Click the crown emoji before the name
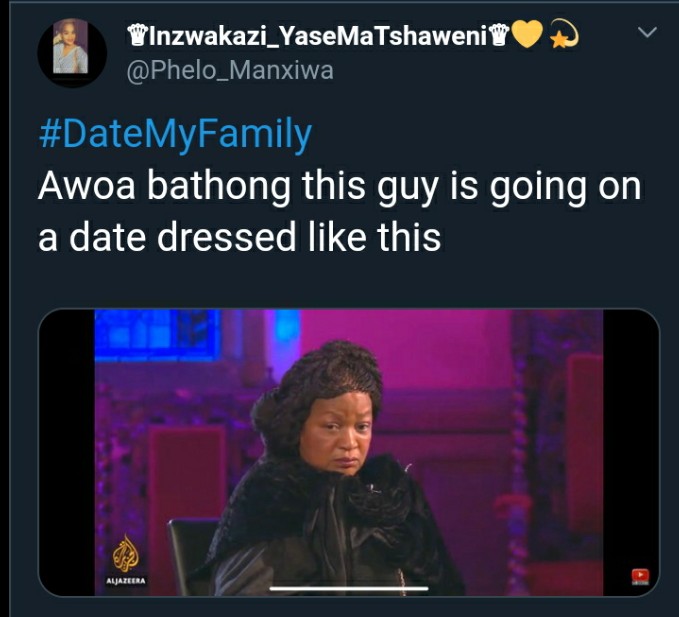This screenshot has height=617, width=679. point(137,36)
